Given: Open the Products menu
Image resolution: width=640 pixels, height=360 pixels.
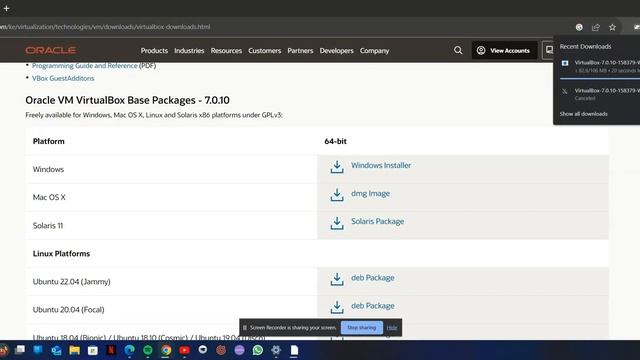Looking at the screenshot, I should (x=154, y=51).
